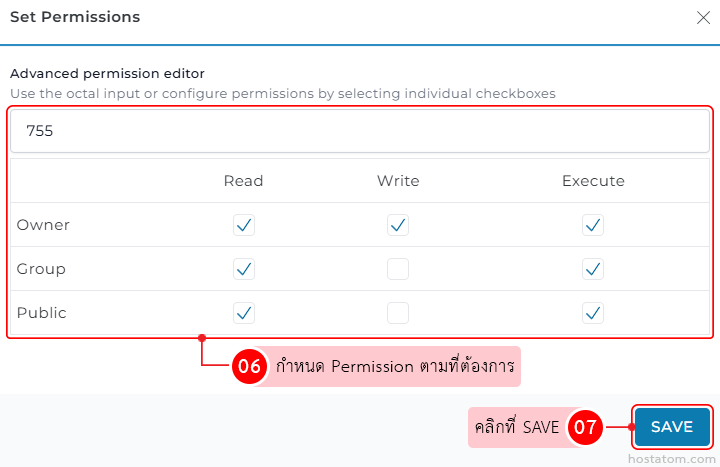Click the Execute column header
Screen dimensions: 720x467
point(593,181)
